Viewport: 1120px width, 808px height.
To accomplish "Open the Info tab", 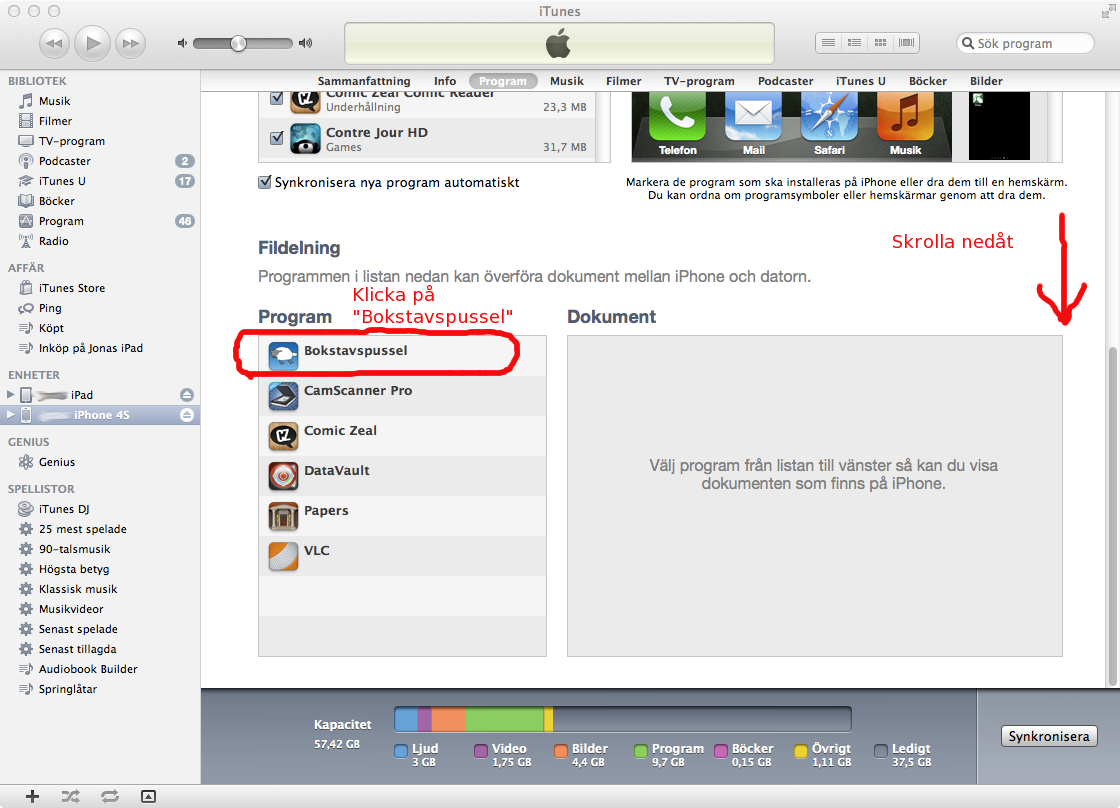I will [445, 81].
